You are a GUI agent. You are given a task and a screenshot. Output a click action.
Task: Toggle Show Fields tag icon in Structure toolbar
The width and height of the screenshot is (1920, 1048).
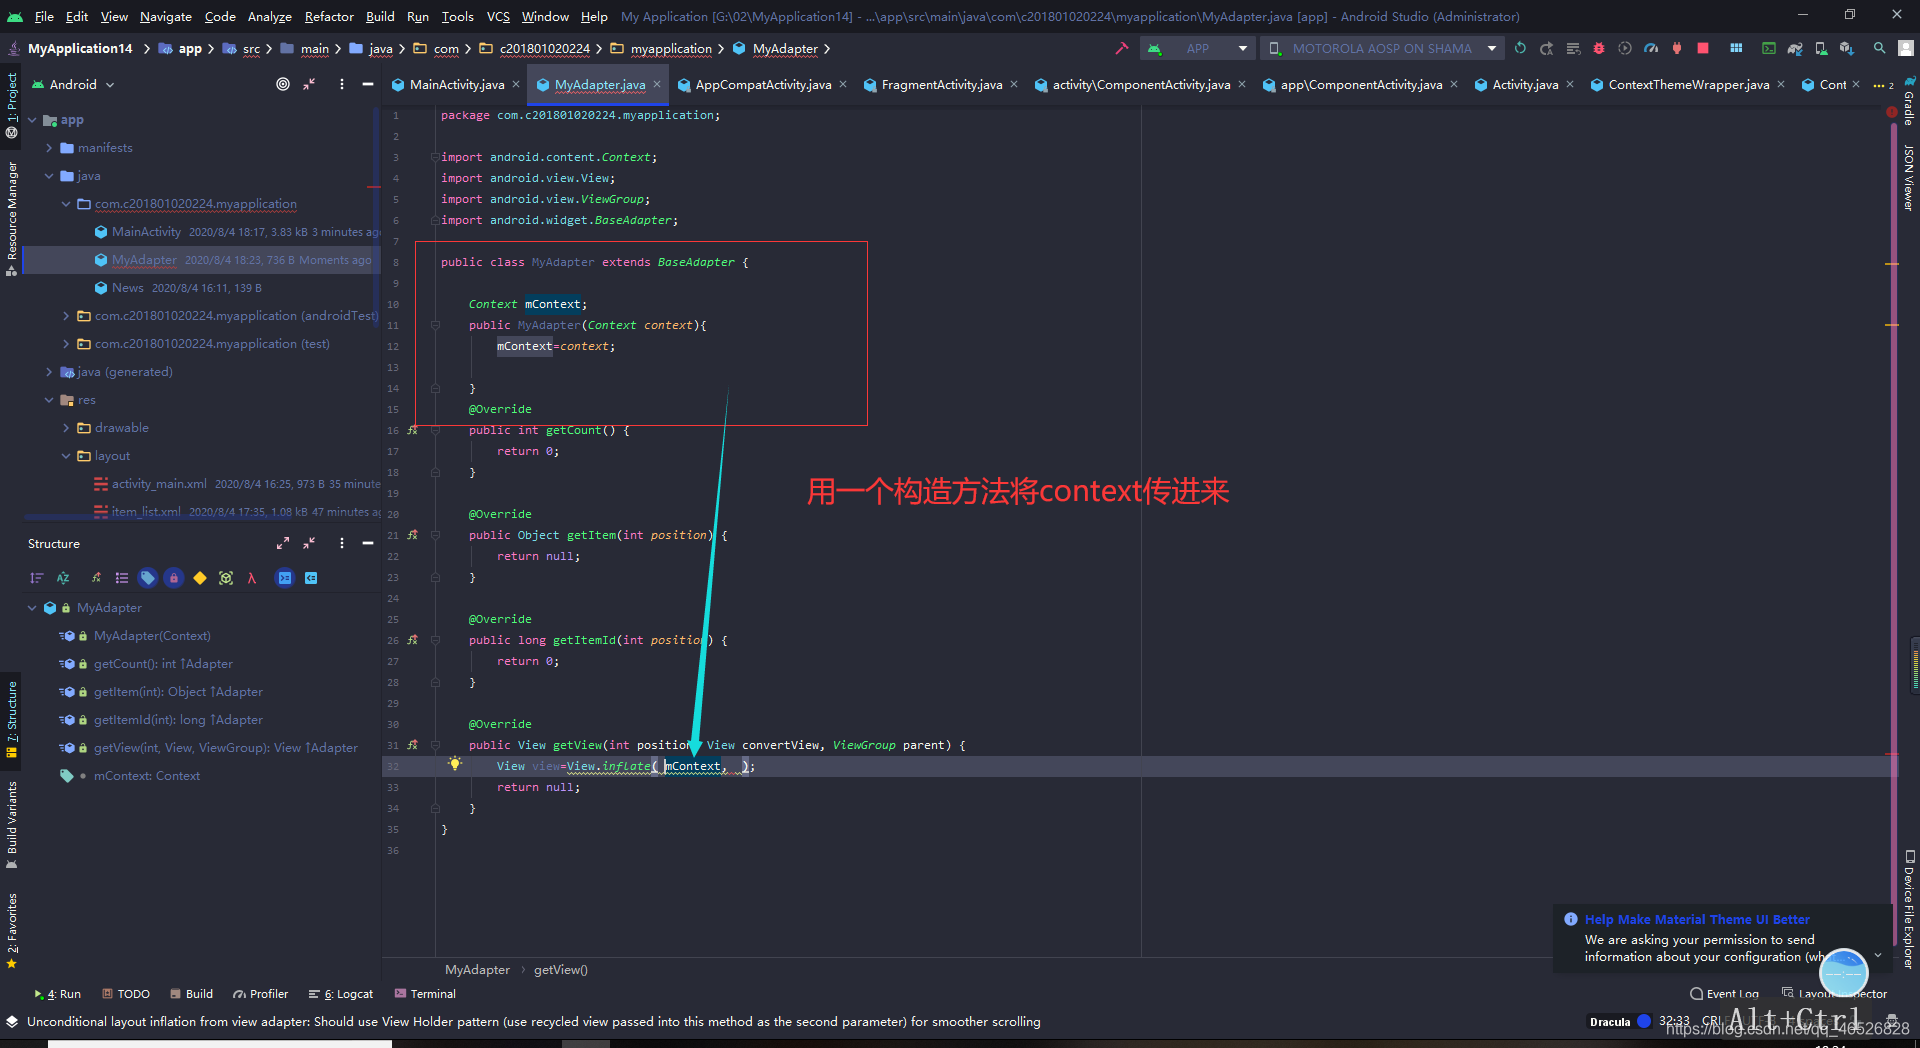[148, 578]
